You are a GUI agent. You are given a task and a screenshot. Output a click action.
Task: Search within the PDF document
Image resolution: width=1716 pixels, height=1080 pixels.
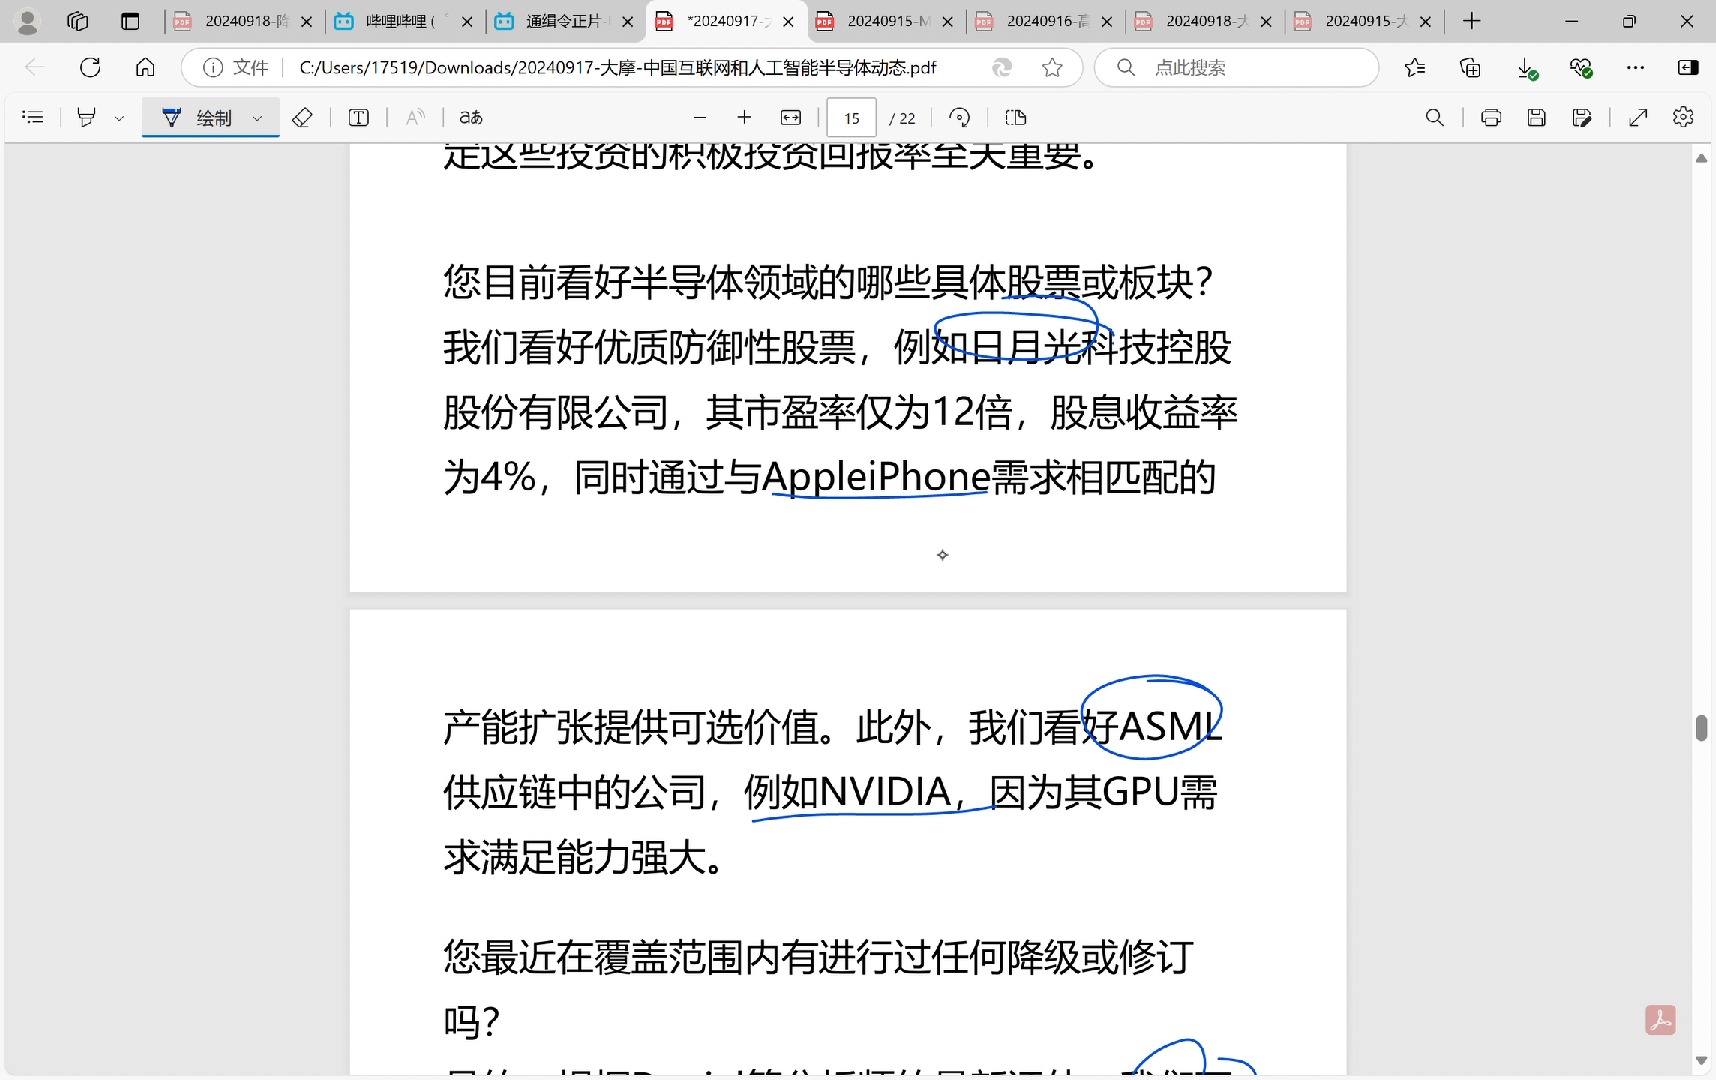[x=1434, y=118]
